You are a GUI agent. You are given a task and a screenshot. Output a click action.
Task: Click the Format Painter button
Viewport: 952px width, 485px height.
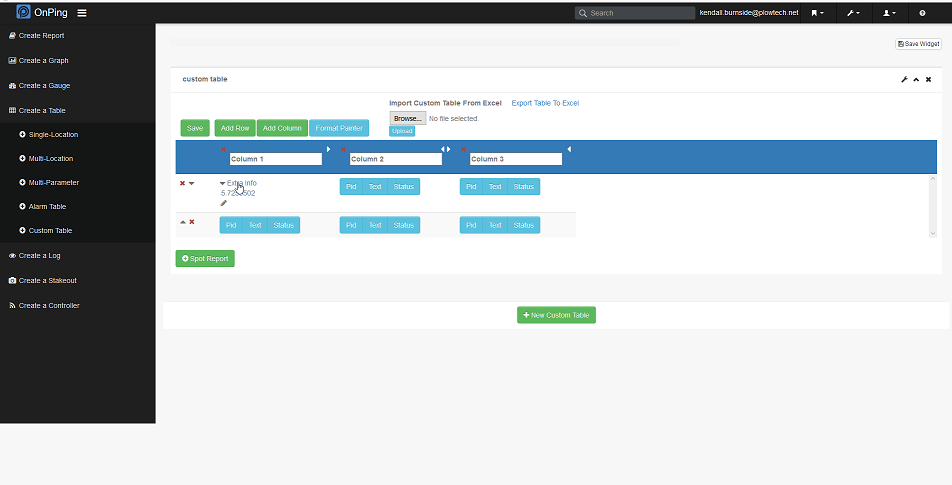339,128
